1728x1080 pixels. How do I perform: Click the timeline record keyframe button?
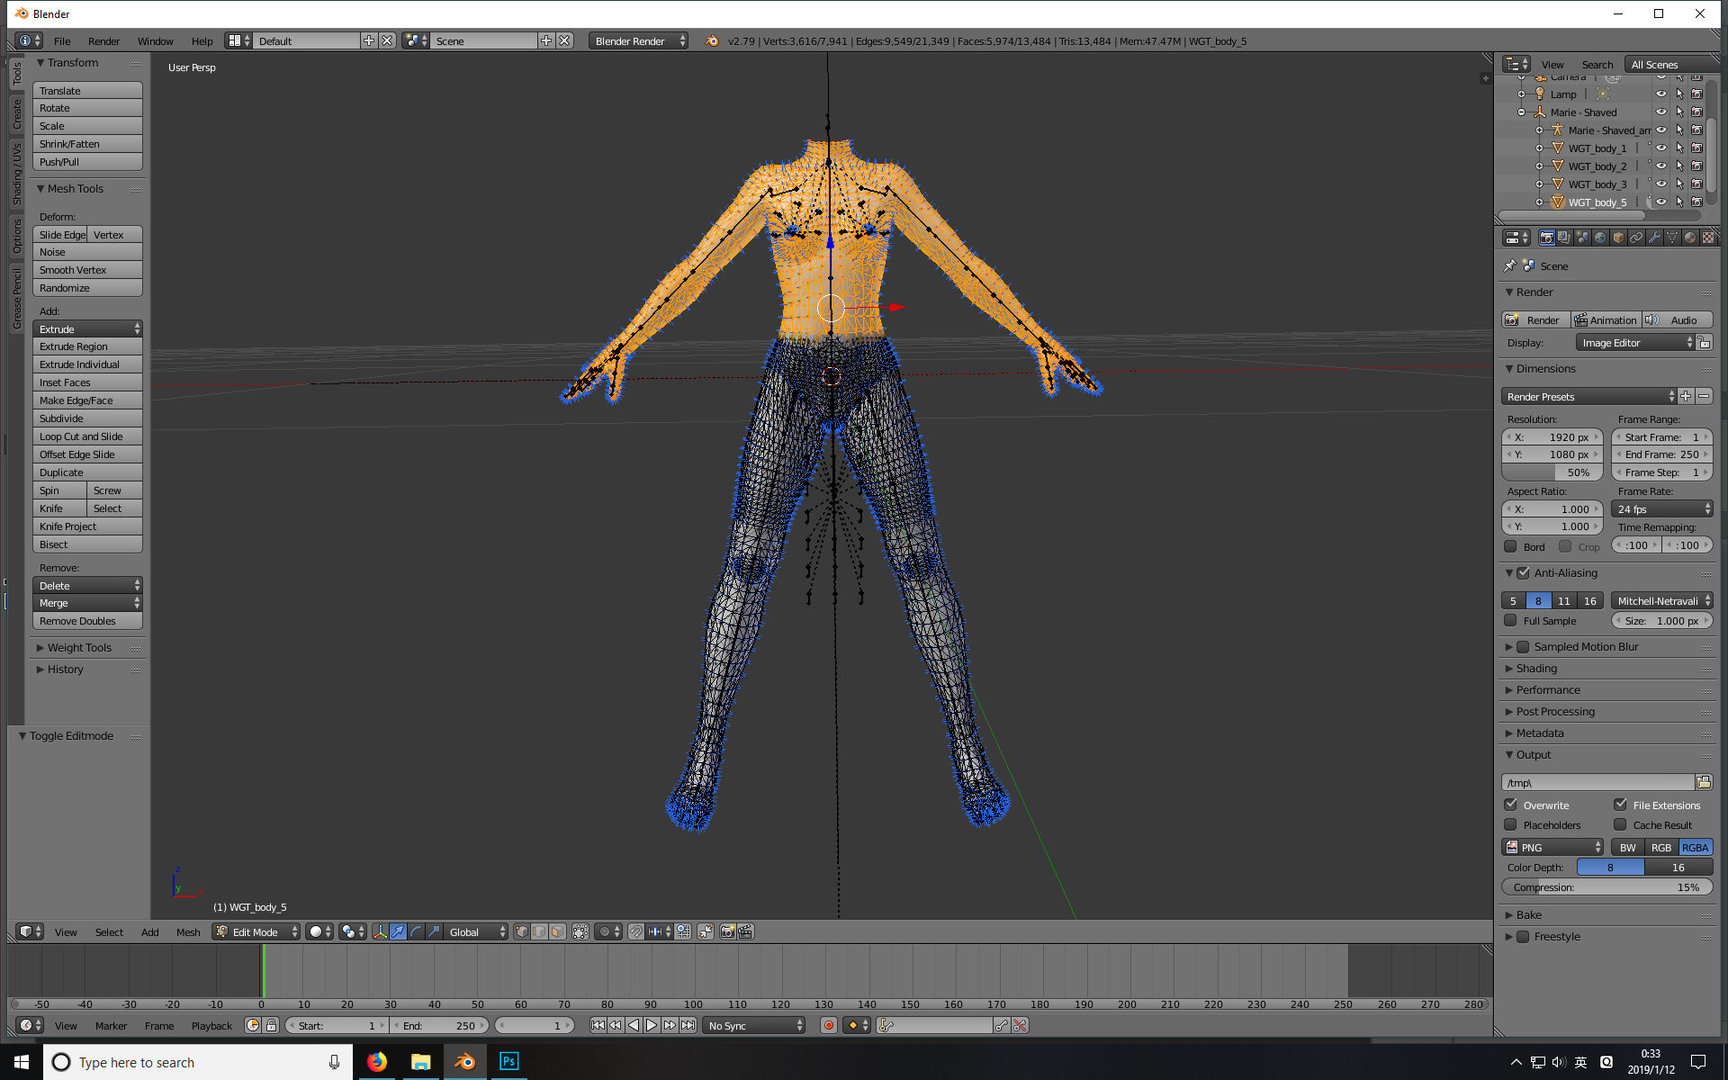click(828, 1025)
